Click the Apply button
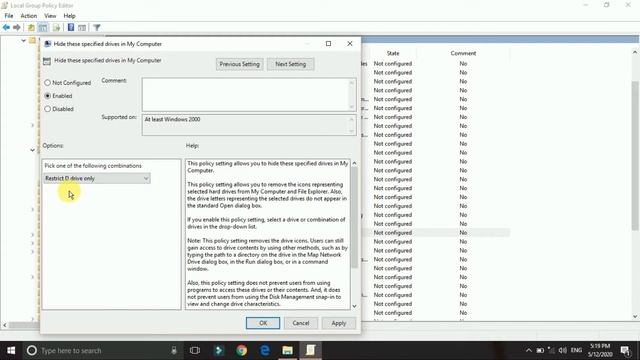 [x=339, y=323]
